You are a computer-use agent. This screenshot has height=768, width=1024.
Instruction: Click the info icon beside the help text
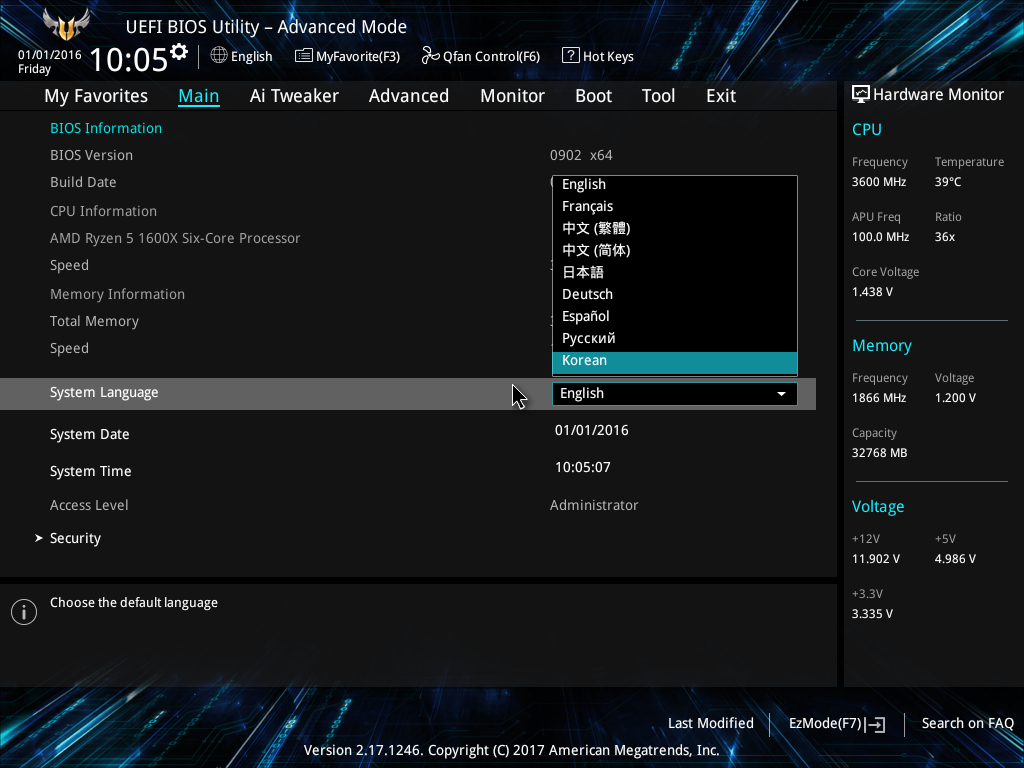pyautogui.click(x=24, y=612)
